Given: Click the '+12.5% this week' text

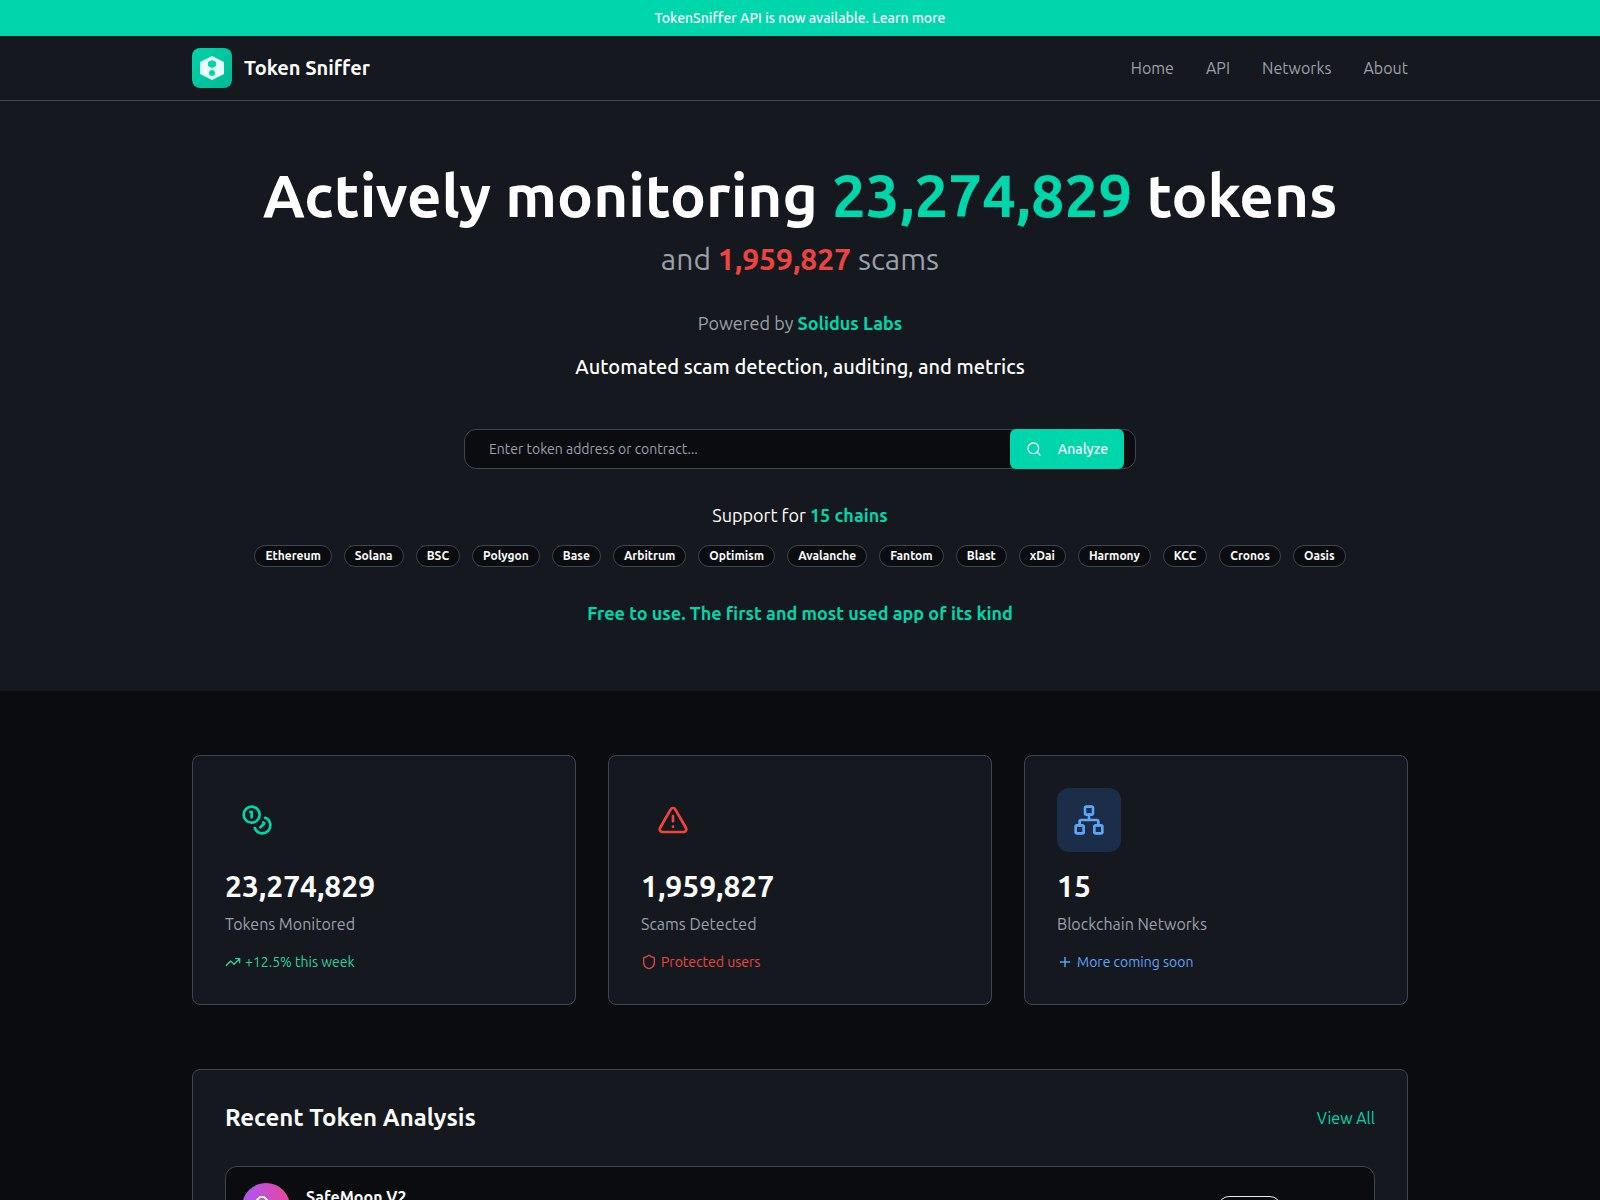Looking at the screenshot, I should coord(300,962).
